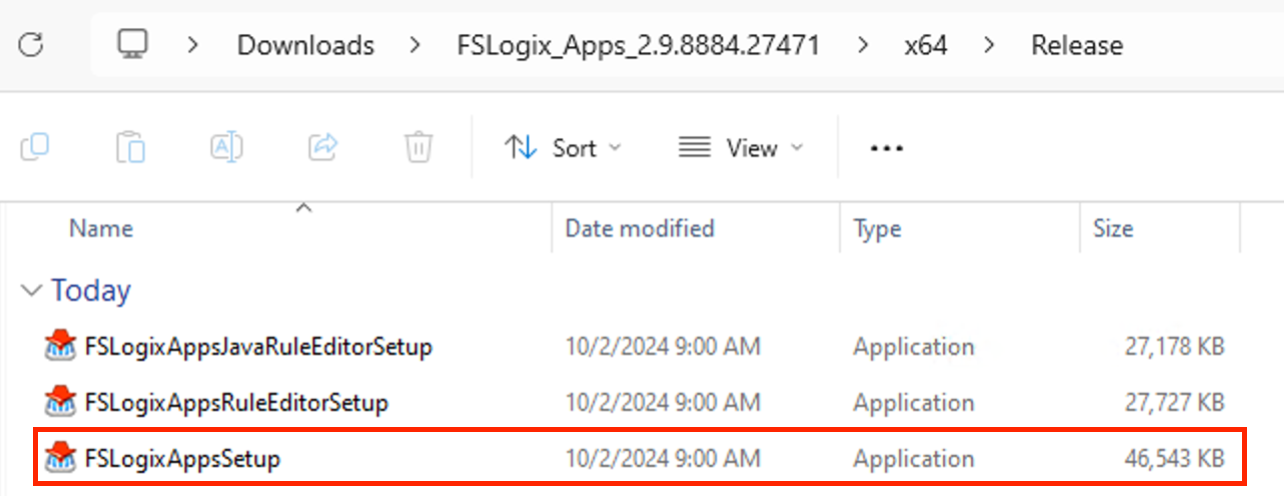Expand chevron after x64 breadcrumb
1284x496 pixels.
tap(989, 45)
